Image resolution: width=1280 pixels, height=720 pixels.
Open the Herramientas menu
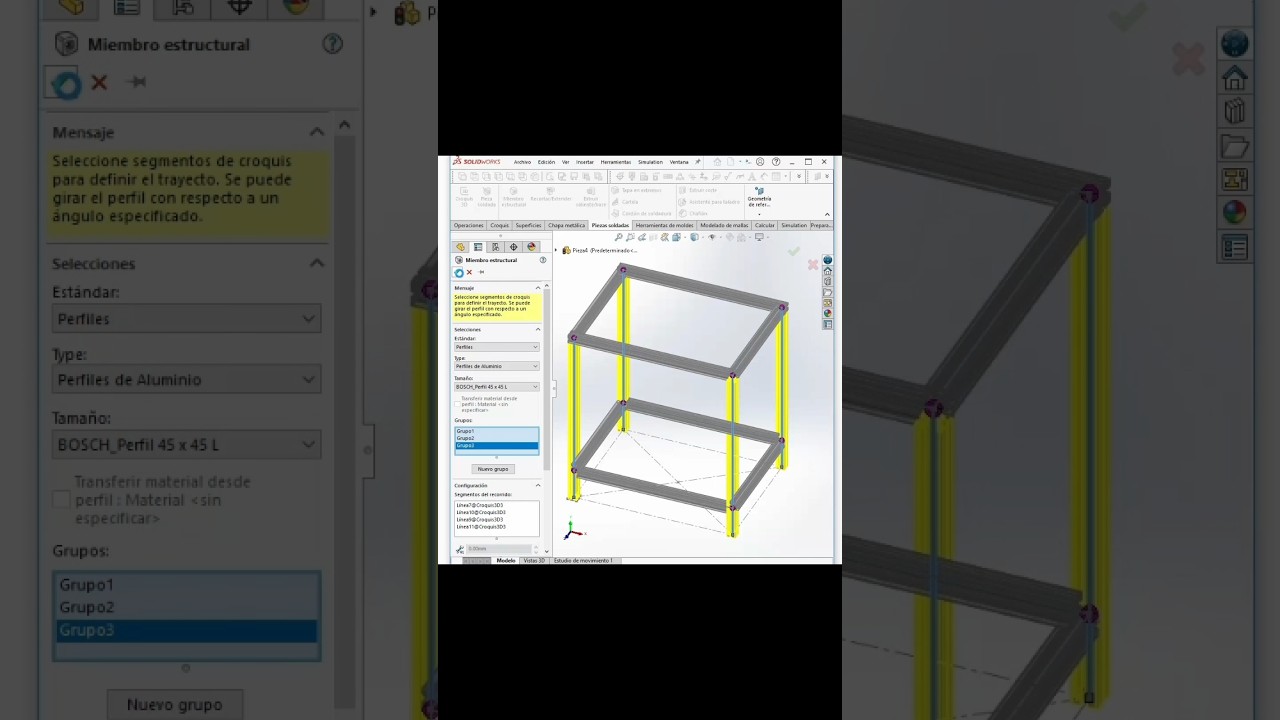click(616, 162)
